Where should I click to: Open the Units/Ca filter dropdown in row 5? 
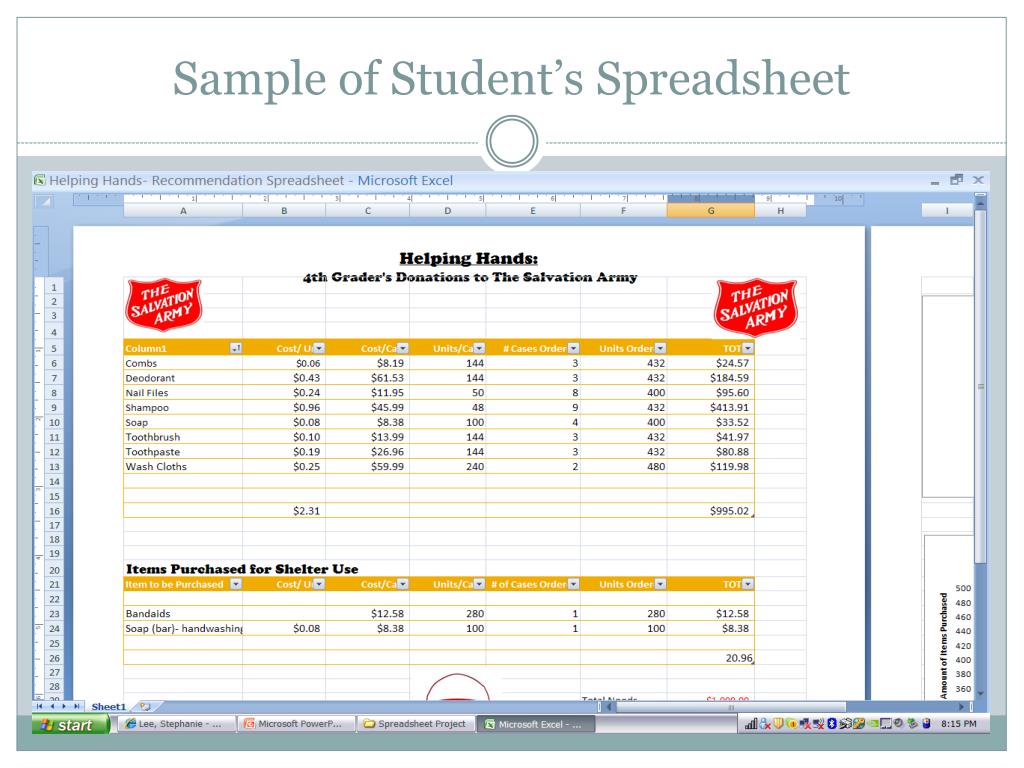tap(479, 349)
